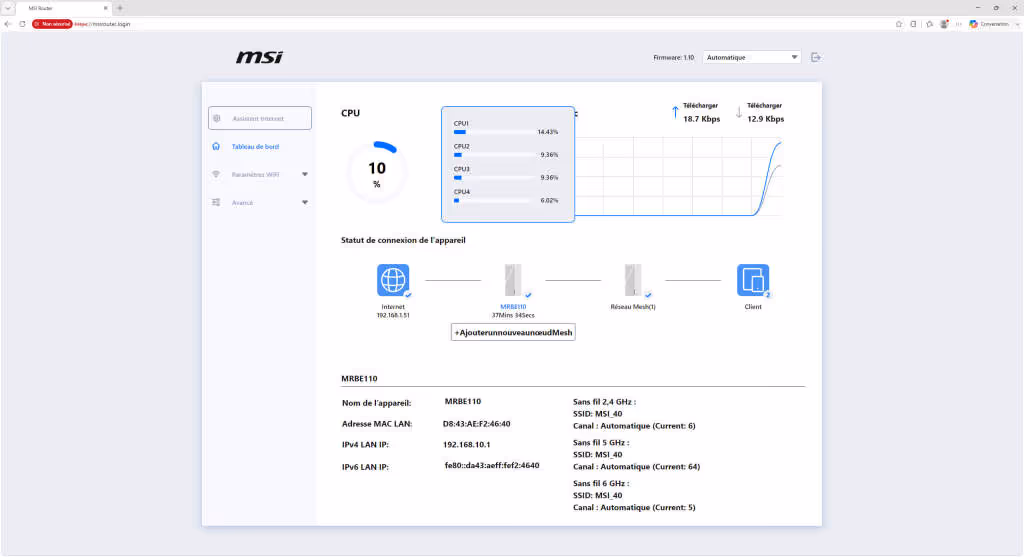Image resolution: width=1024 pixels, height=557 pixels.
Task: Click Ajouter un nouveau nœud Mesh button
Action: click(513, 332)
